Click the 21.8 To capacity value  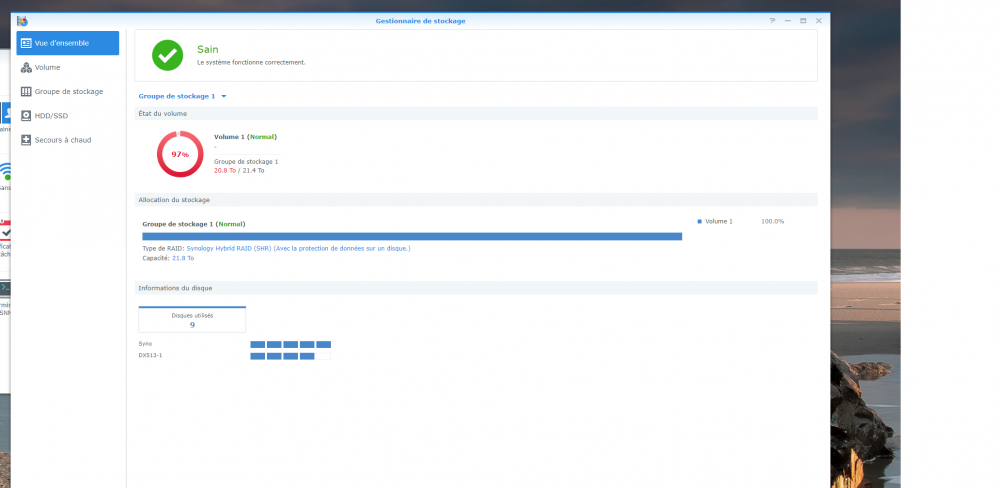183,258
